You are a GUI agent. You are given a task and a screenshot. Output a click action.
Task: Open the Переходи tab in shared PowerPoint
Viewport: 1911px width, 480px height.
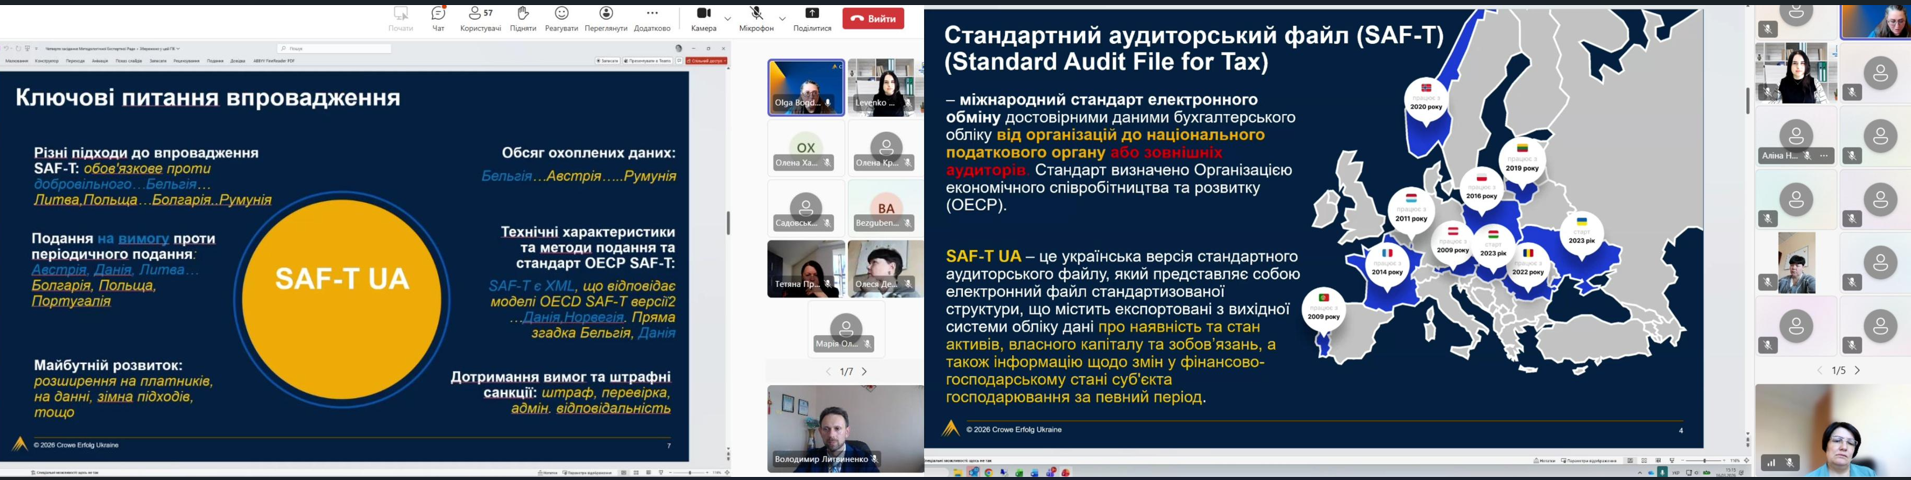click(x=75, y=61)
